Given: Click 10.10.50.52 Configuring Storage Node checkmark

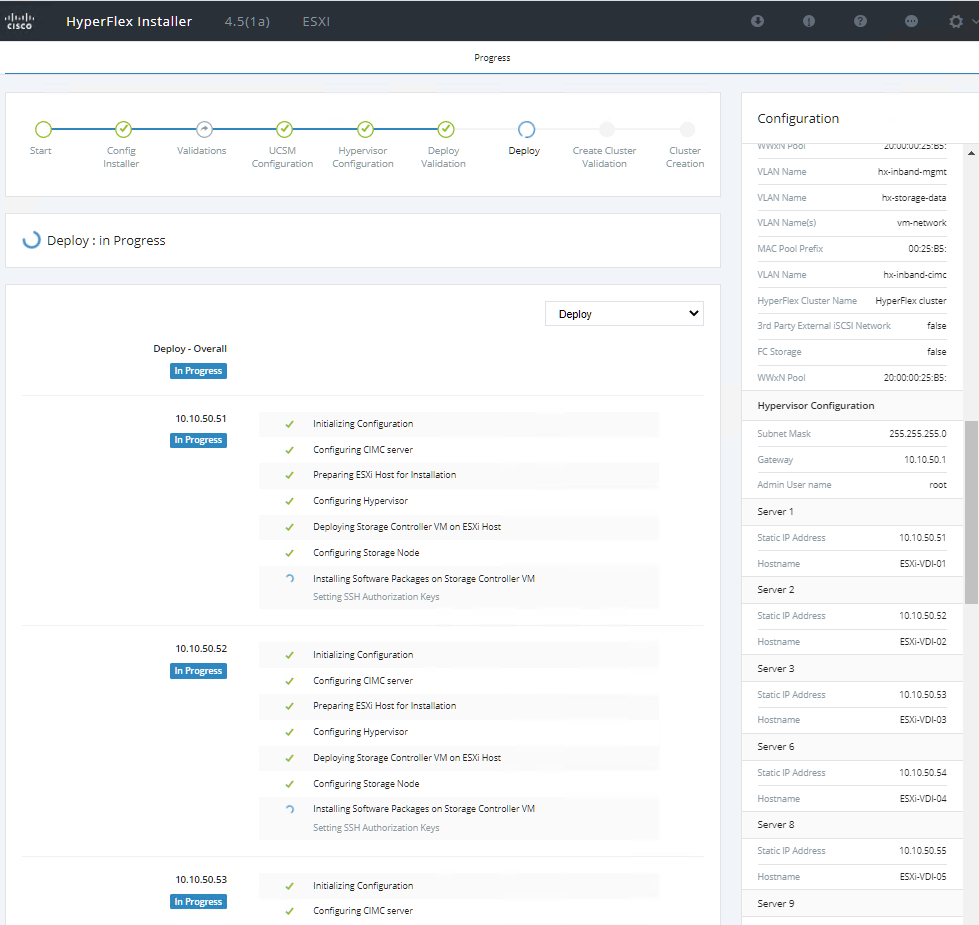Looking at the screenshot, I should coord(290,784).
